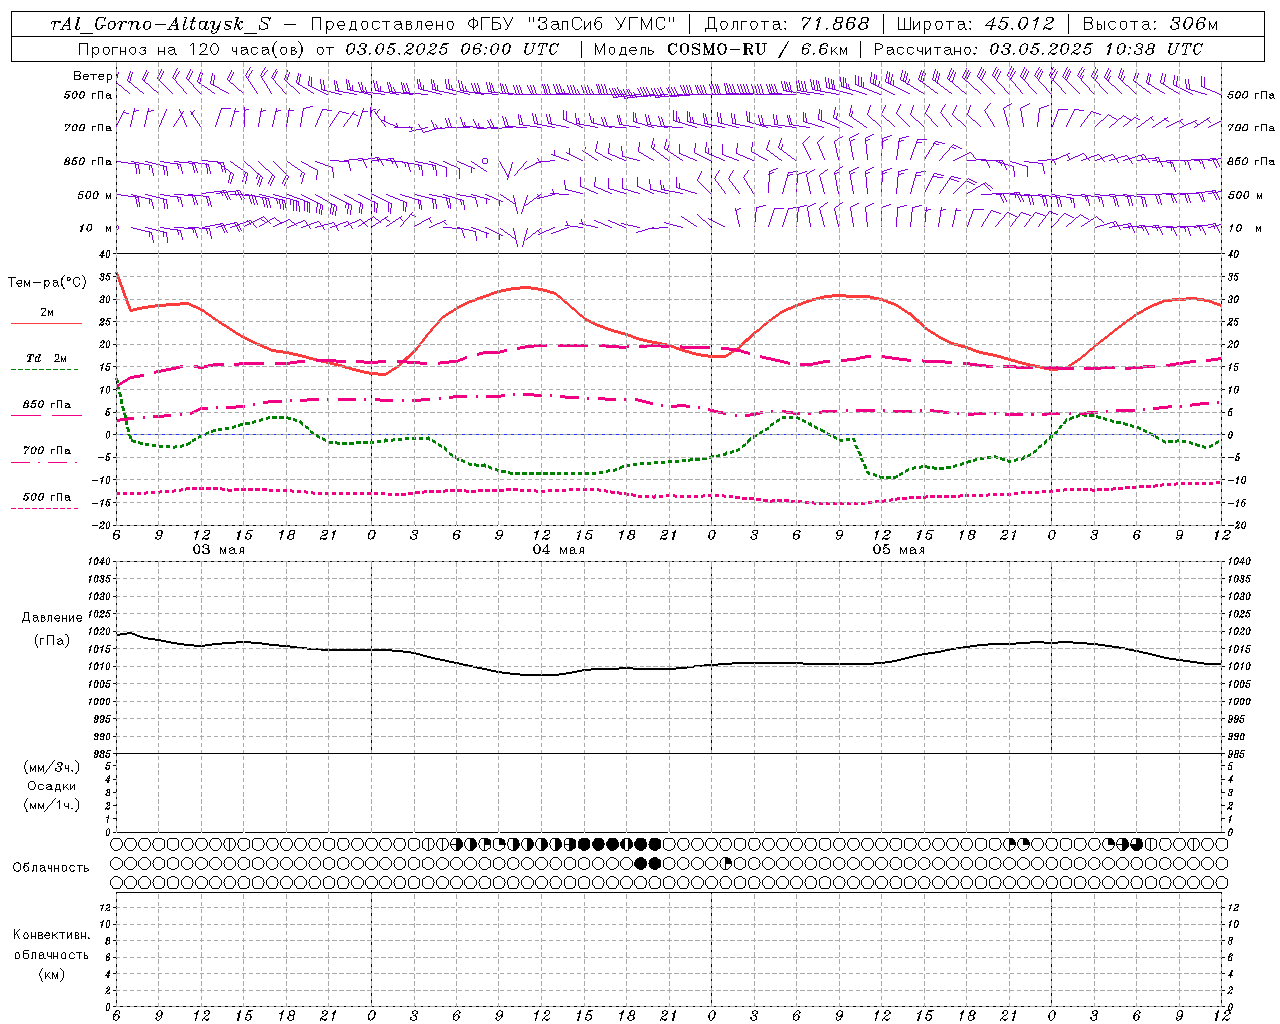The width and height of the screenshot is (1280, 1024).
Task: Select the Высота: 306м header field
Action: tap(1150, 24)
